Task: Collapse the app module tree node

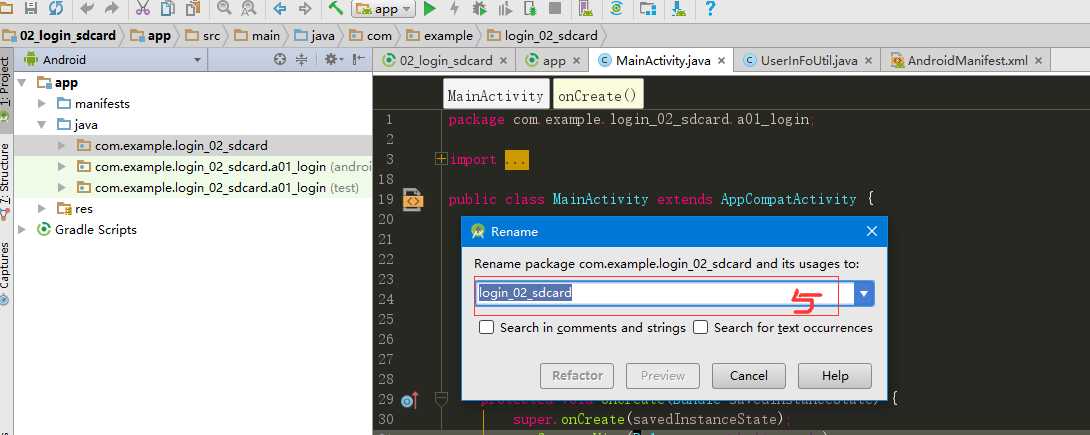Action: [22, 83]
